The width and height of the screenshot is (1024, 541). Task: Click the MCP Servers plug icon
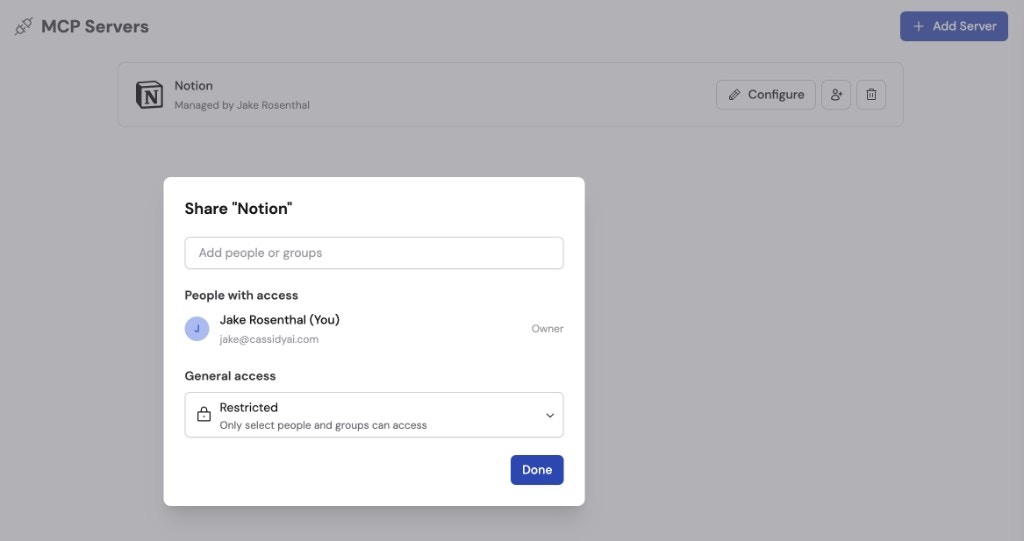[x=24, y=27]
